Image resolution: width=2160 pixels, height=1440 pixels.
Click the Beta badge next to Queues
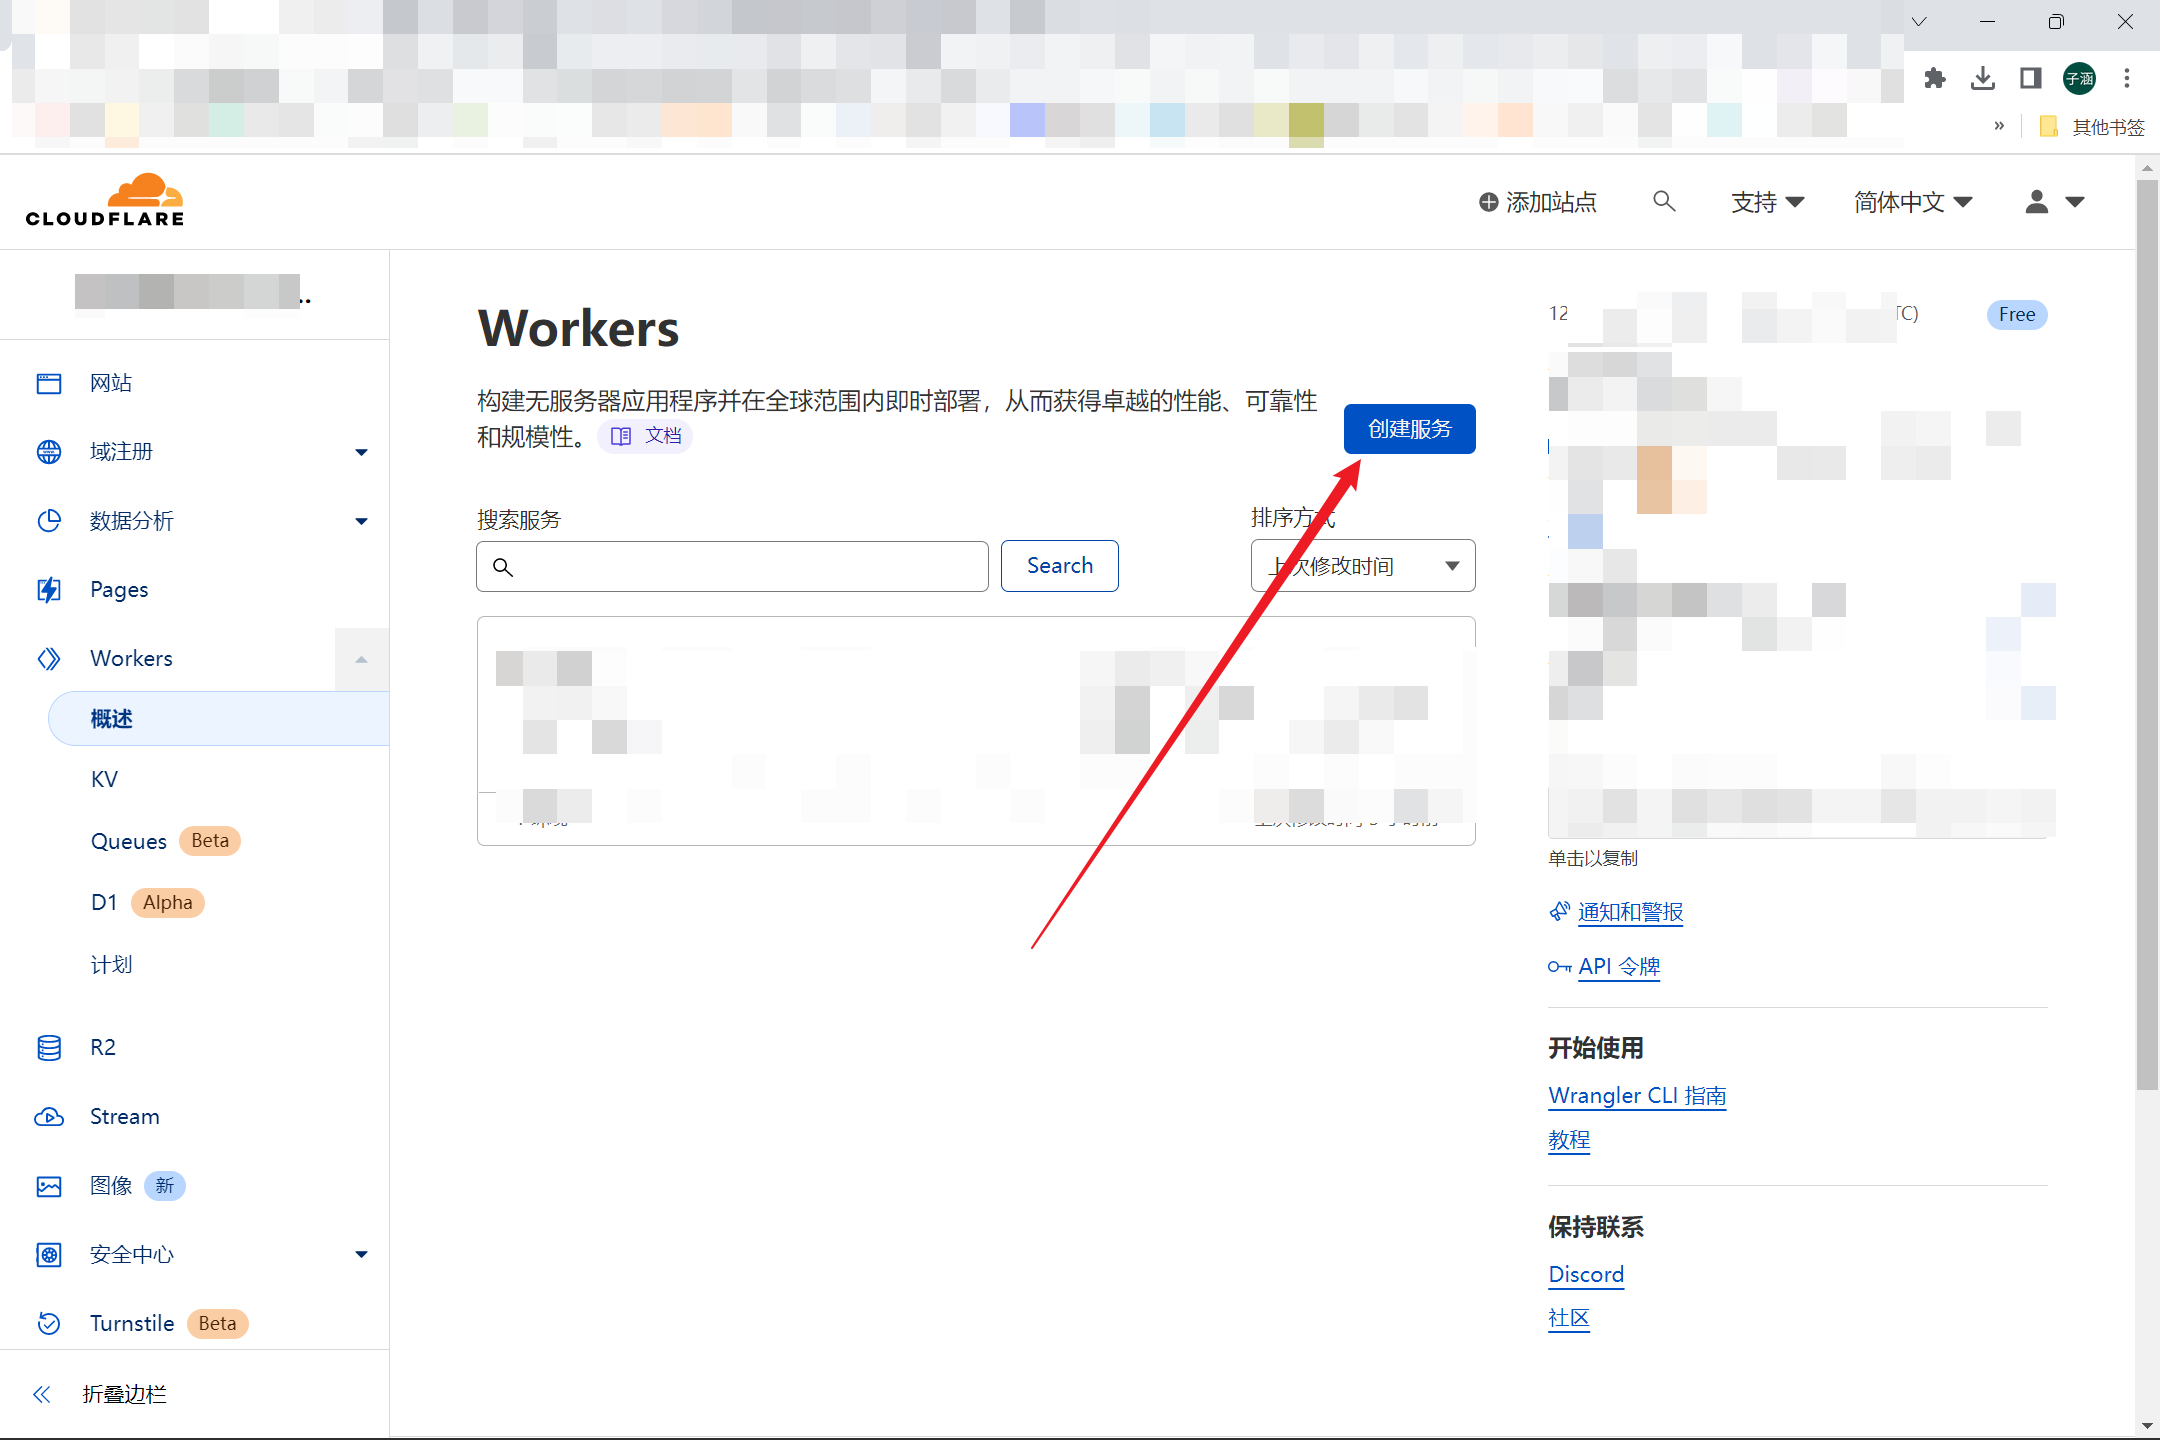(210, 841)
